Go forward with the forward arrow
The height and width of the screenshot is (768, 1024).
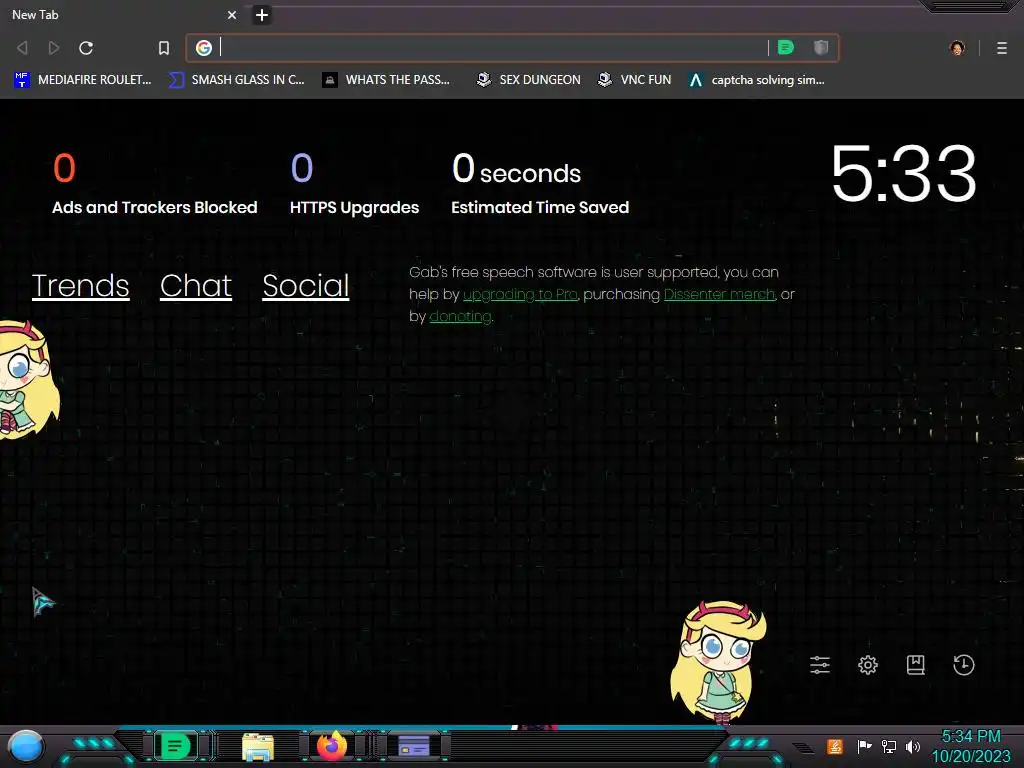tap(54, 48)
